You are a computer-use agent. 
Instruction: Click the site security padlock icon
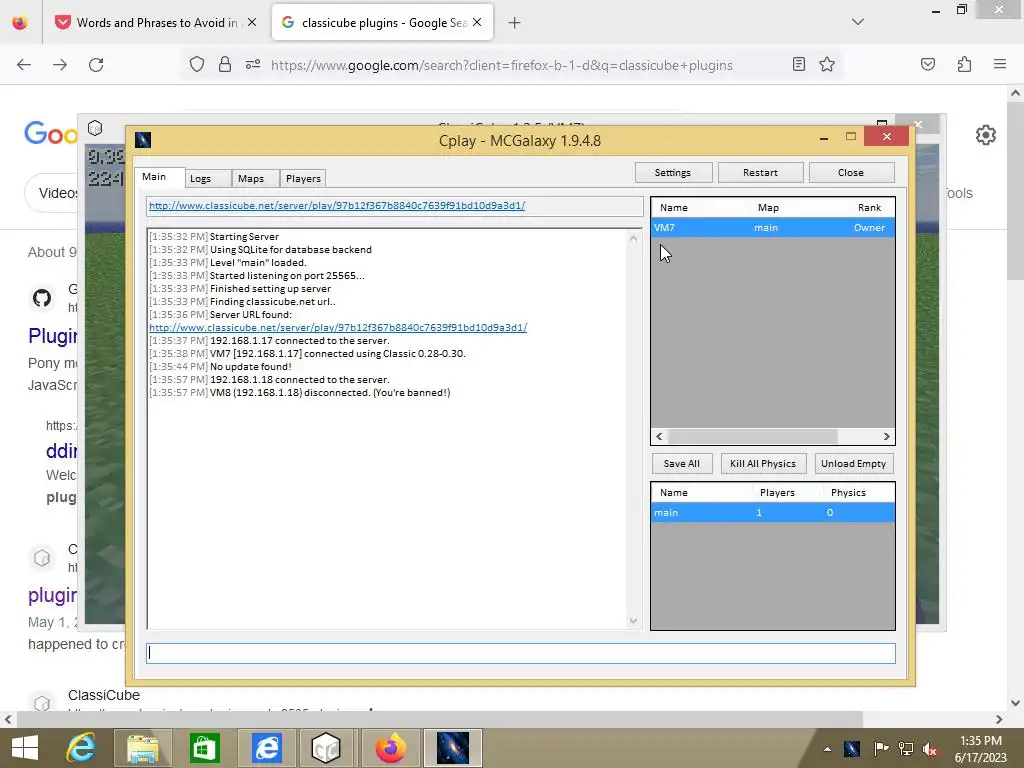pyautogui.click(x=225, y=64)
